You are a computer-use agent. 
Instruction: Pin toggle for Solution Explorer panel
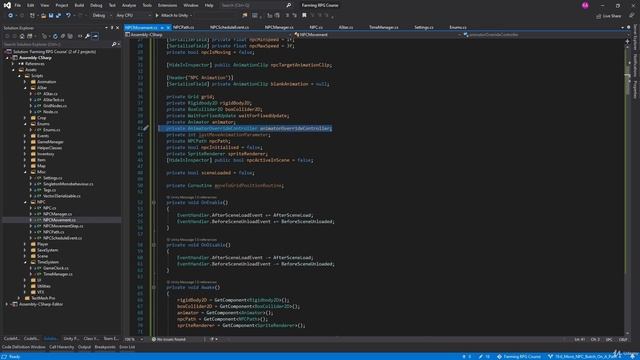click(x=112, y=28)
